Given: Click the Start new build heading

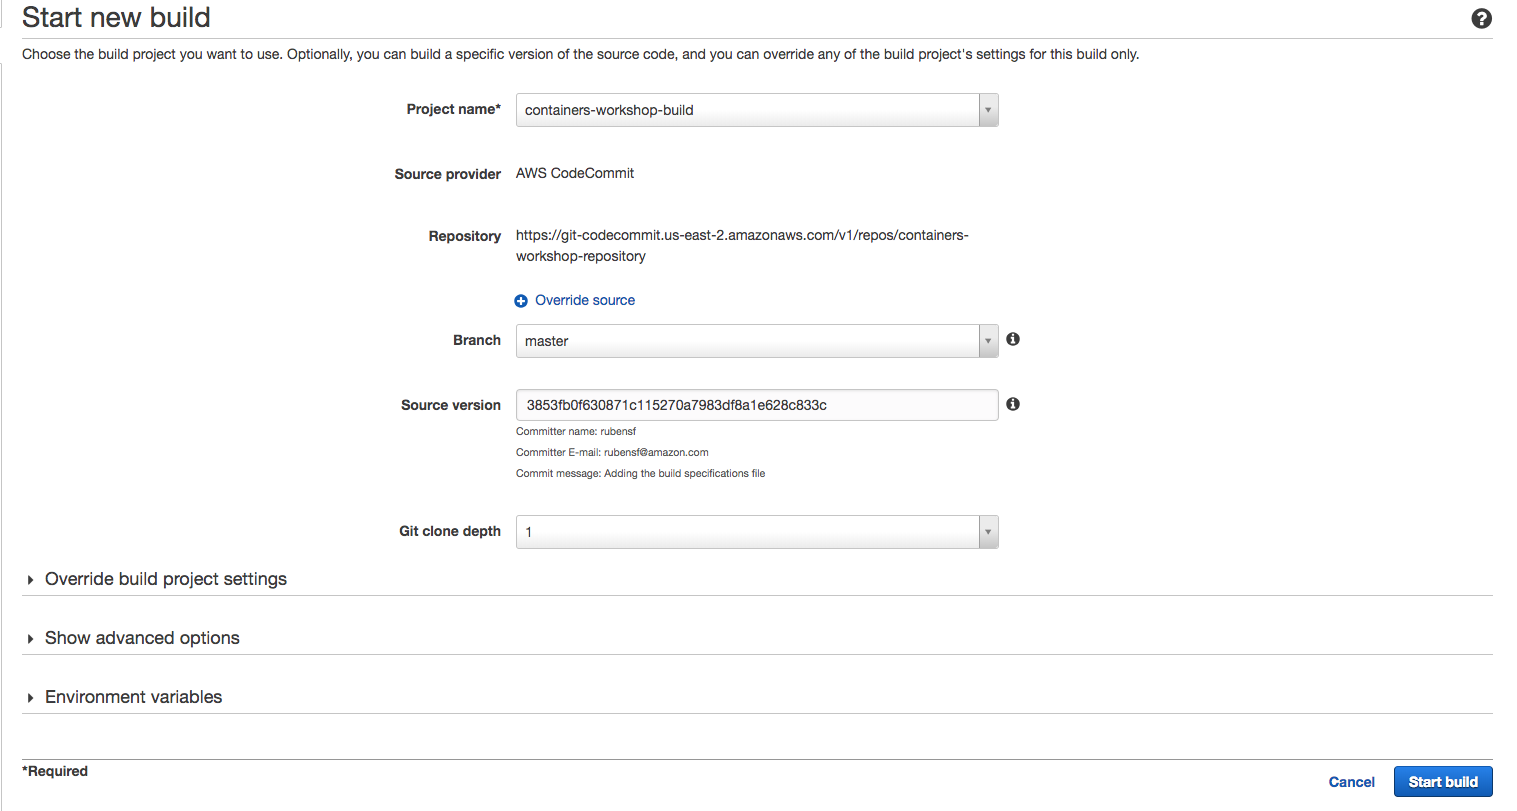Looking at the screenshot, I should [116, 18].
